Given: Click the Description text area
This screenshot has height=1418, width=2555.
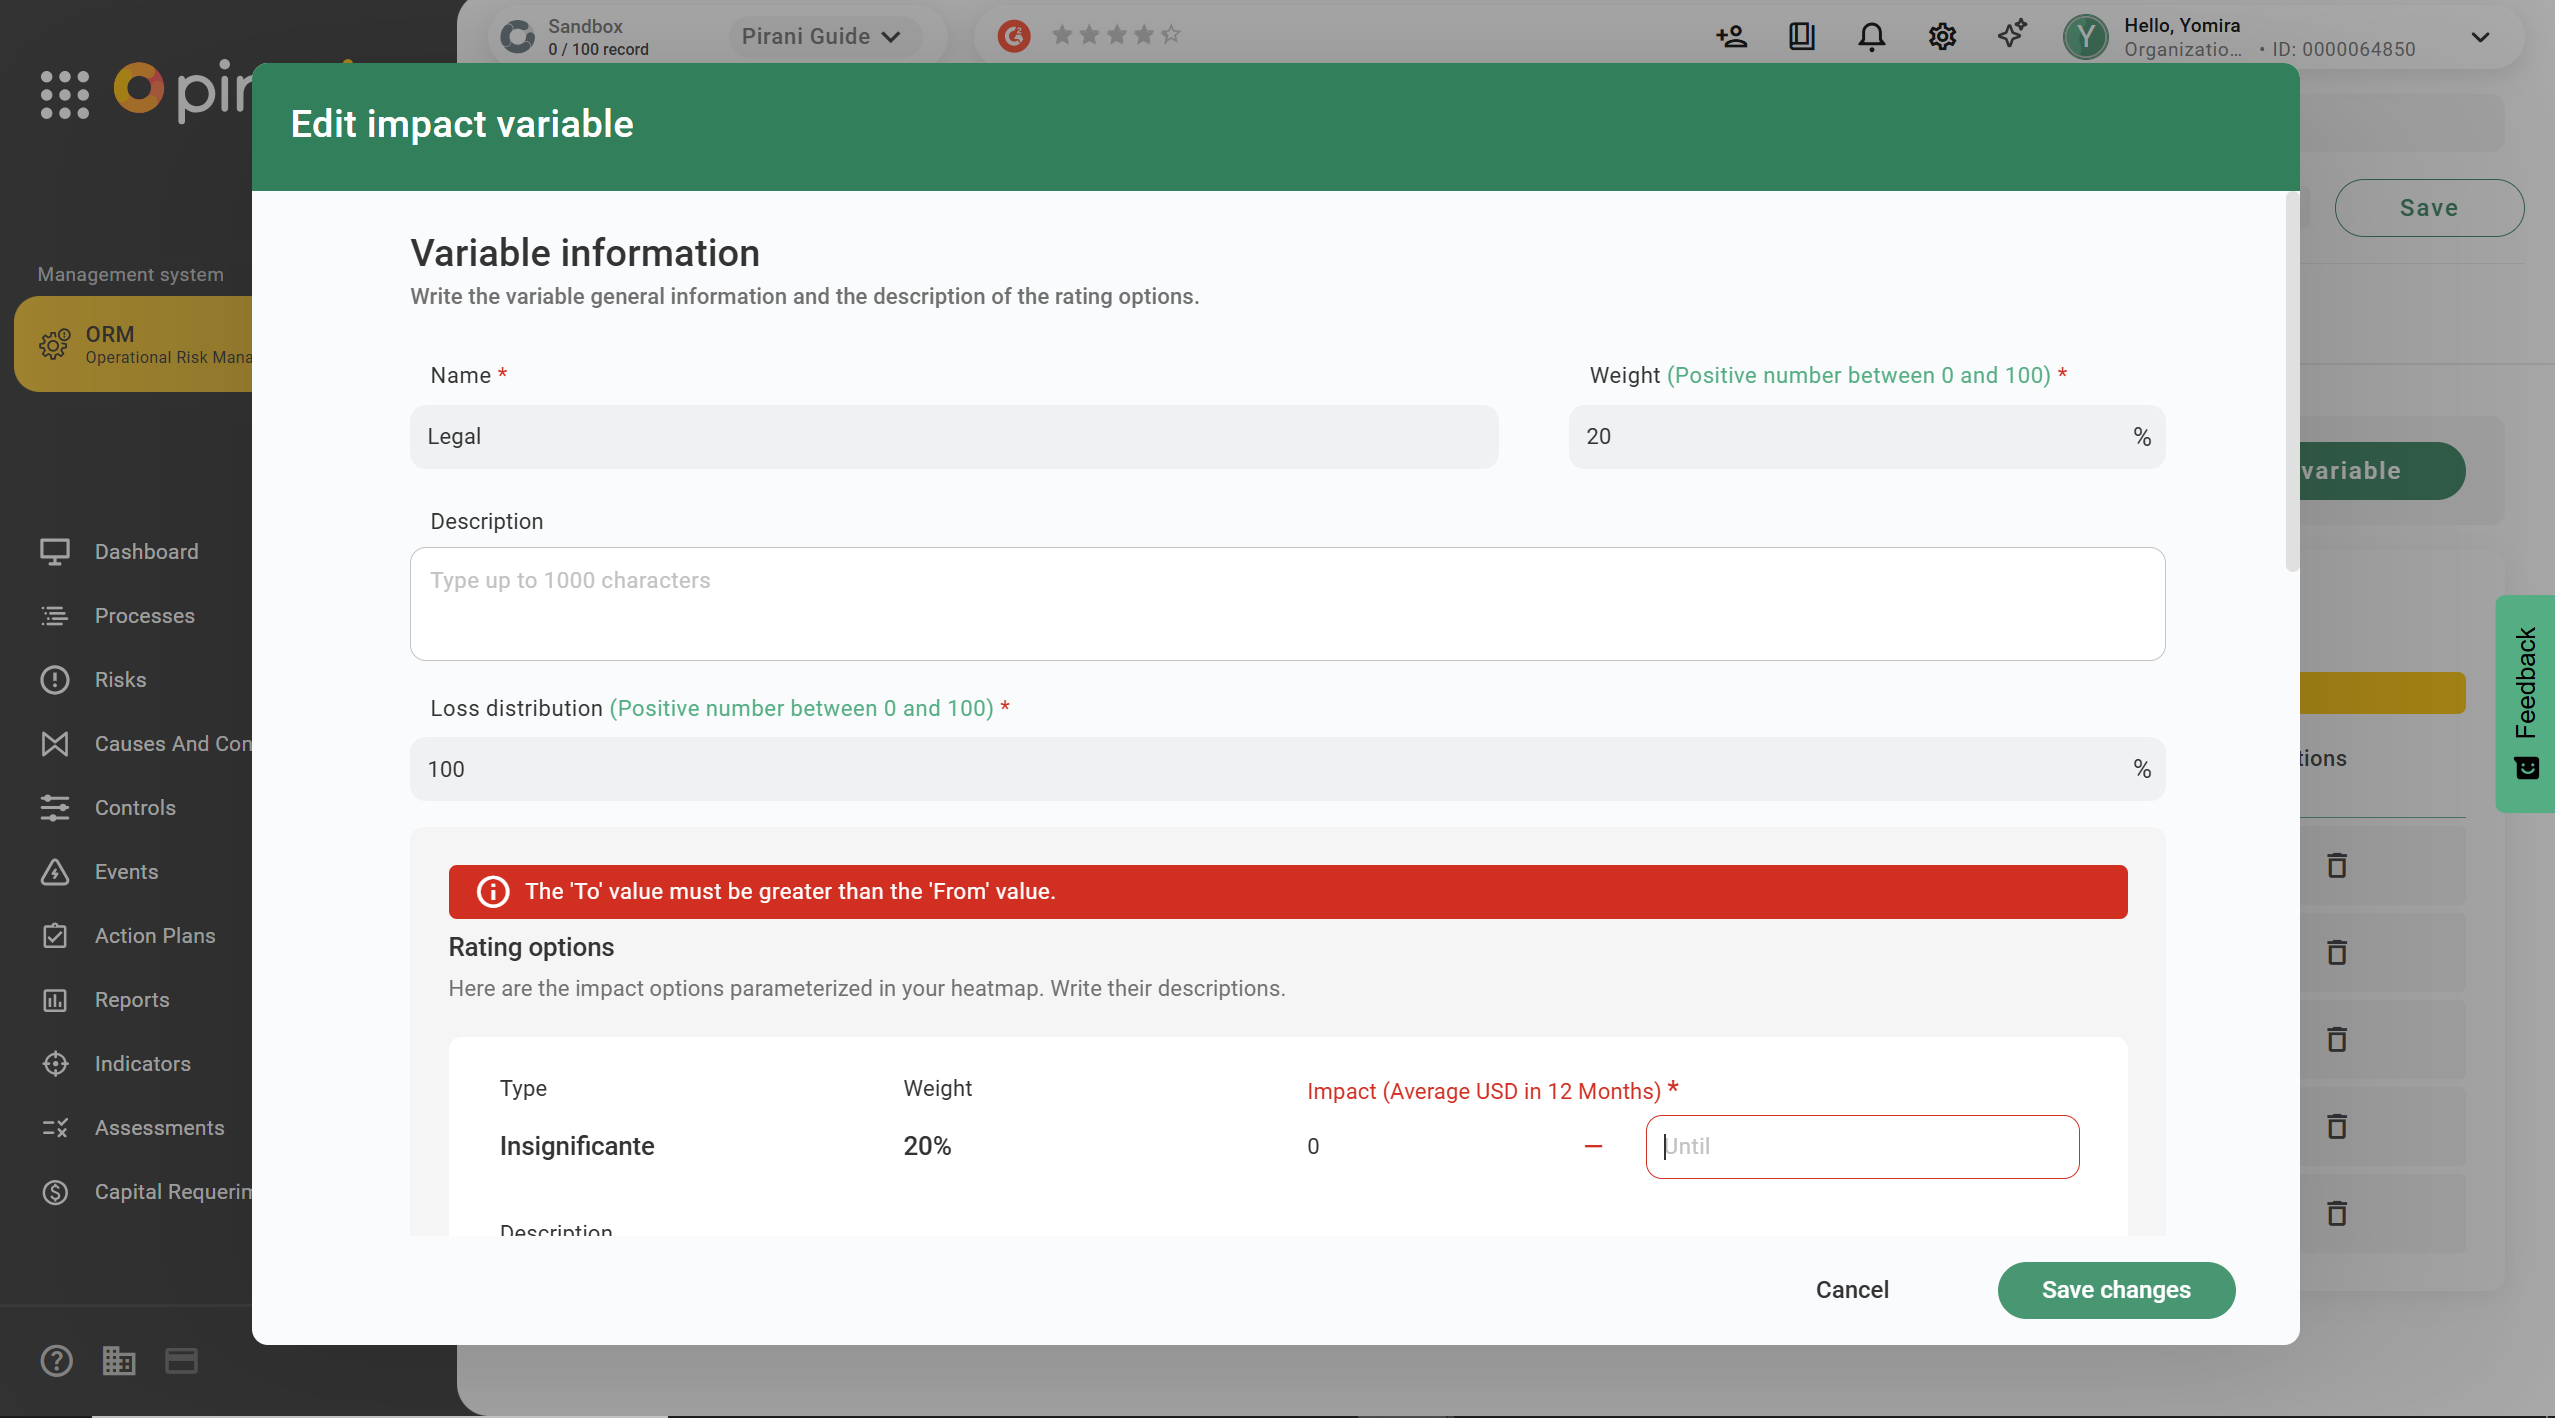Looking at the screenshot, I should tap(1287, 604).
